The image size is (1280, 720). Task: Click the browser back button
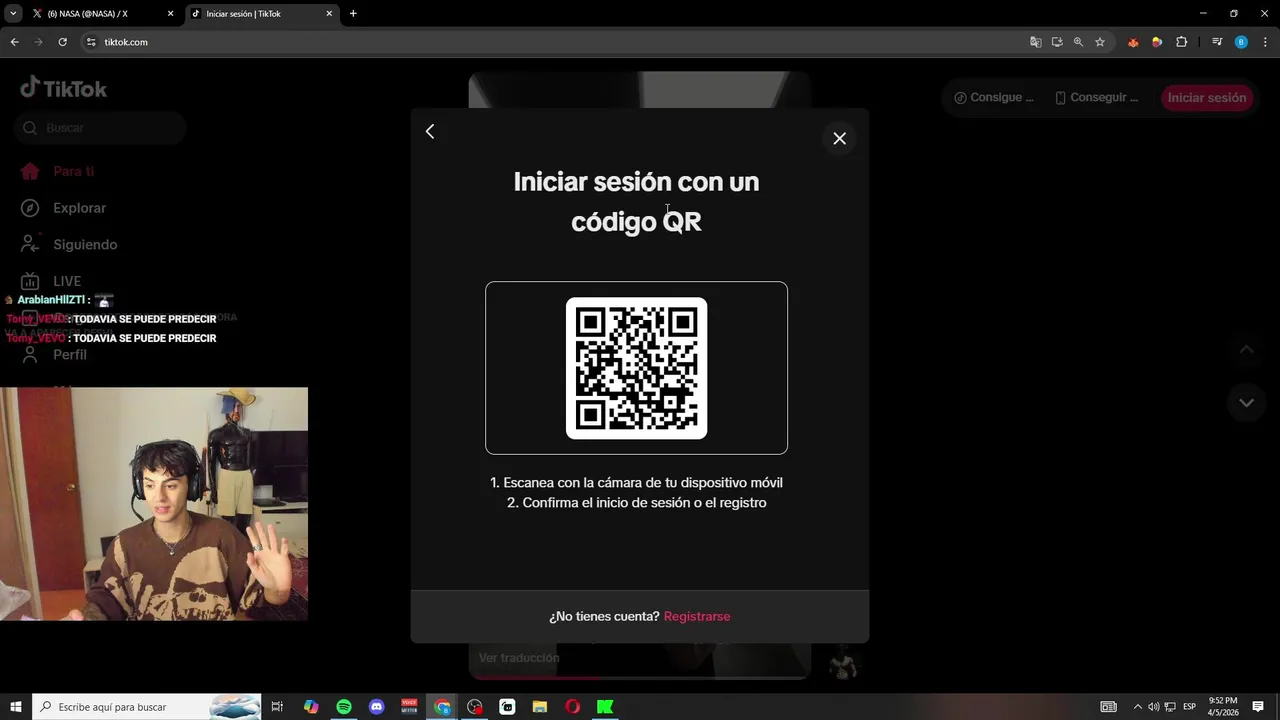(x=14, y=42)
